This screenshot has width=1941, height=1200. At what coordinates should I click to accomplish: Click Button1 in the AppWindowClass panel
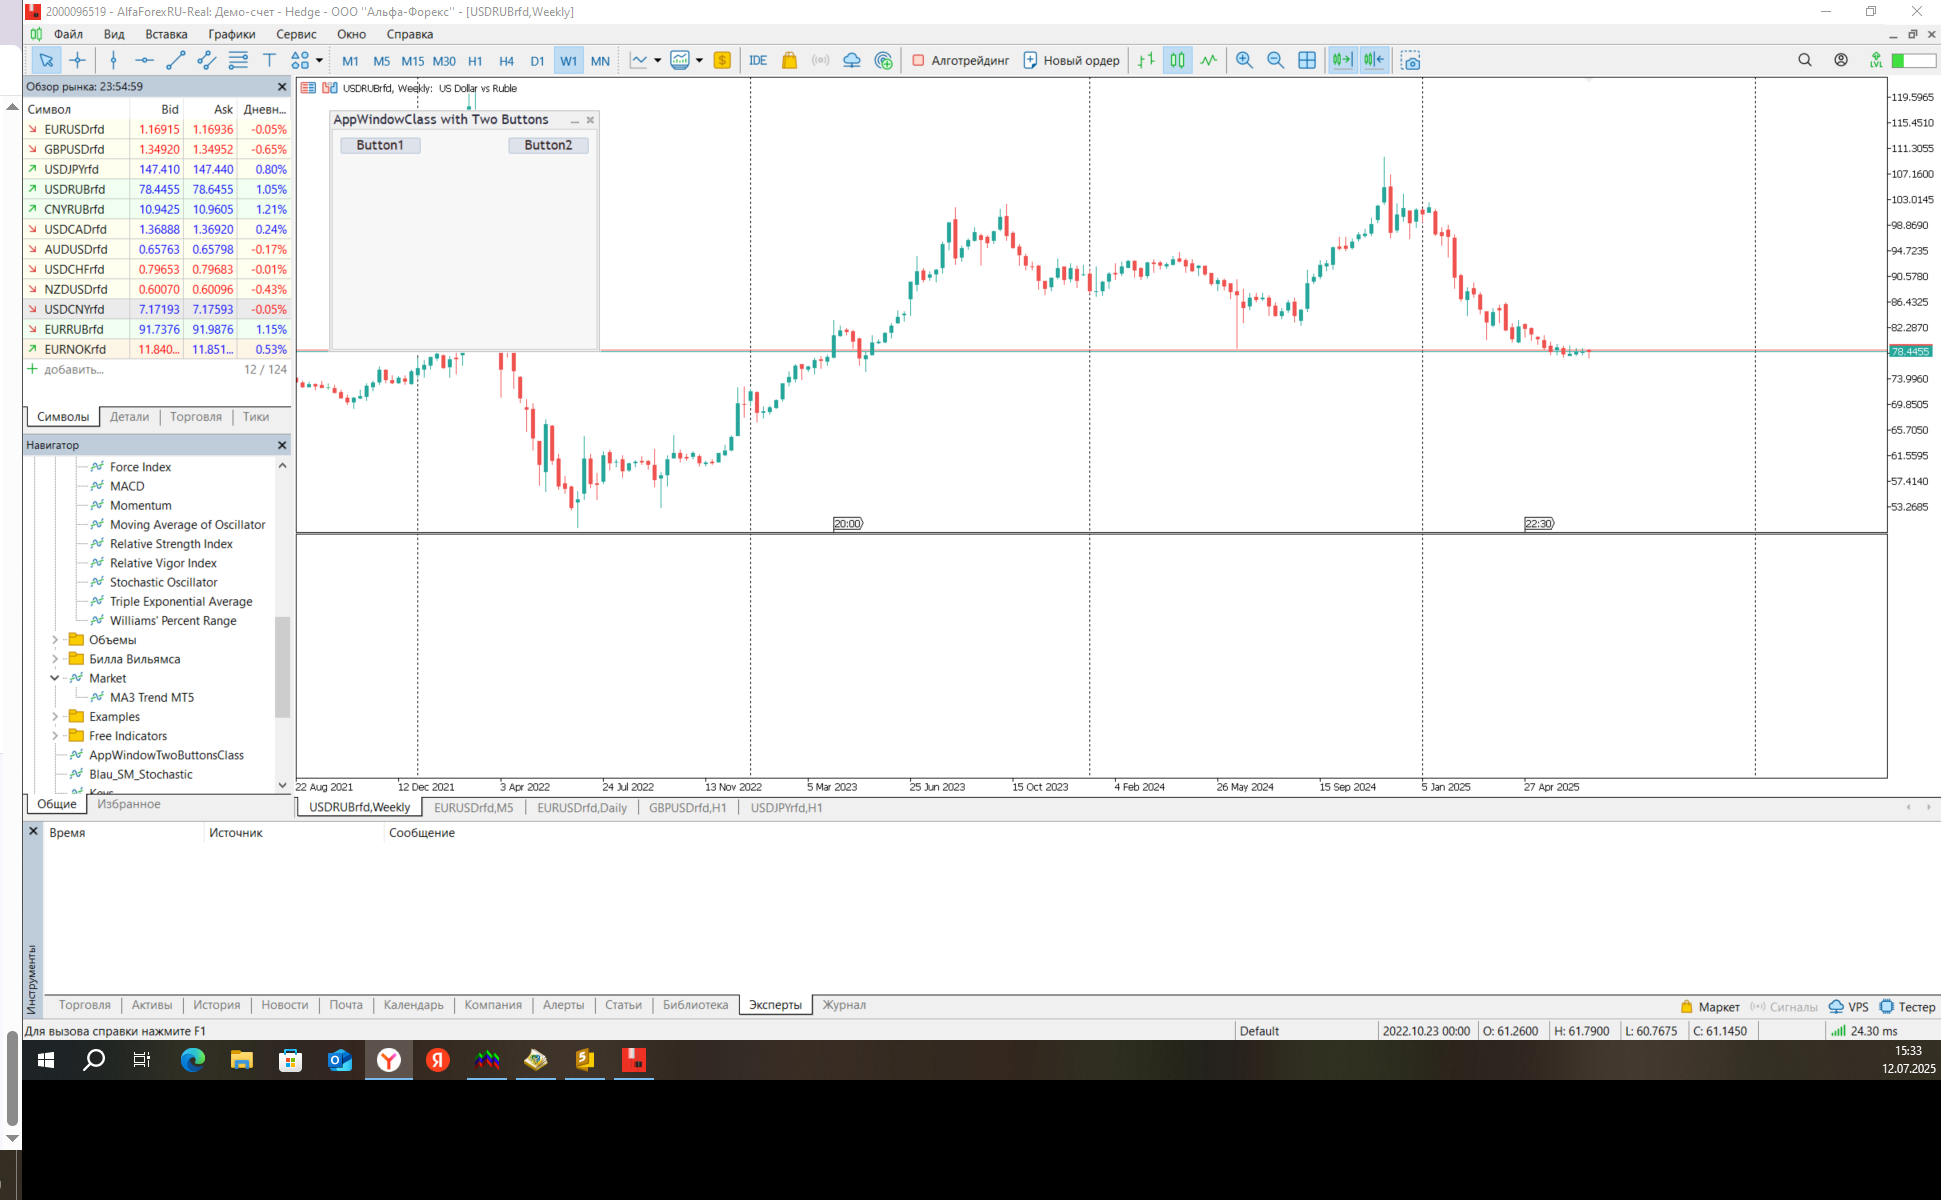coord(380,145)
